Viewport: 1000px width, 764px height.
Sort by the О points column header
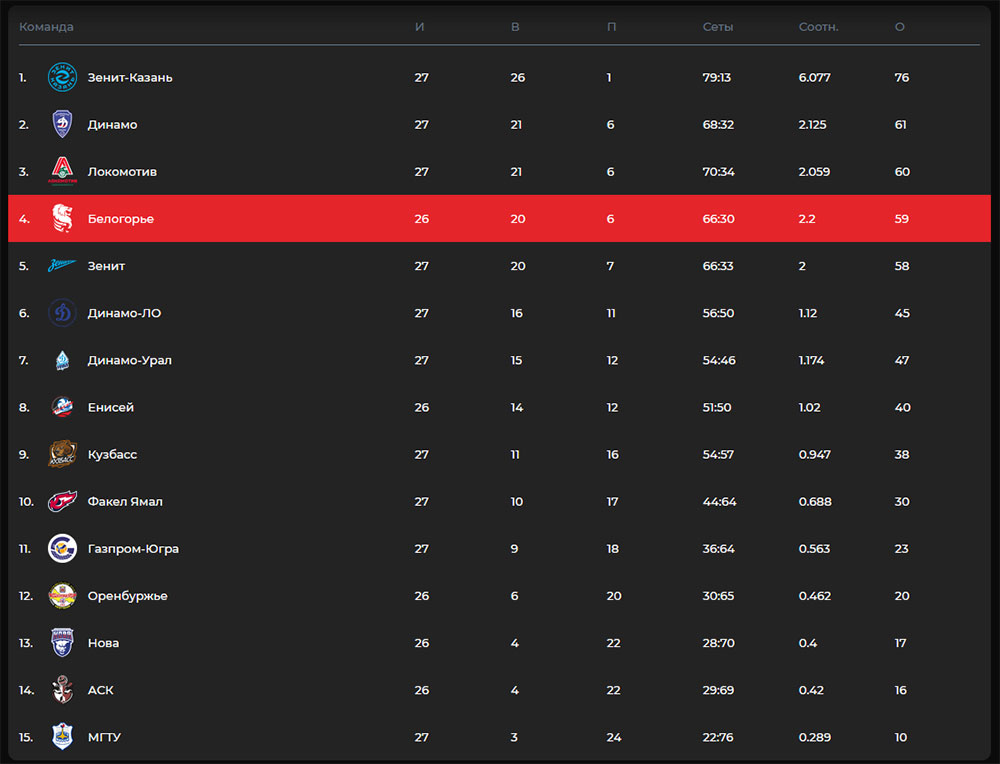coord(900,27)
